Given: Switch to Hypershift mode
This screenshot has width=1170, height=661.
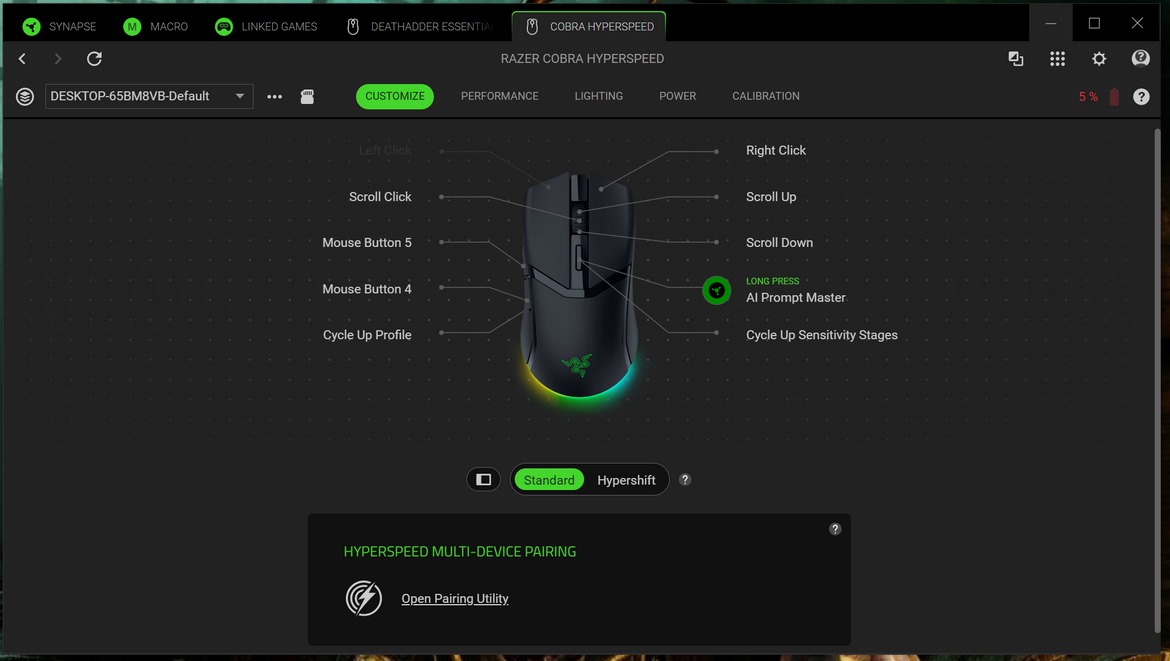Looking at the screenshot, I should pos(626,480).
